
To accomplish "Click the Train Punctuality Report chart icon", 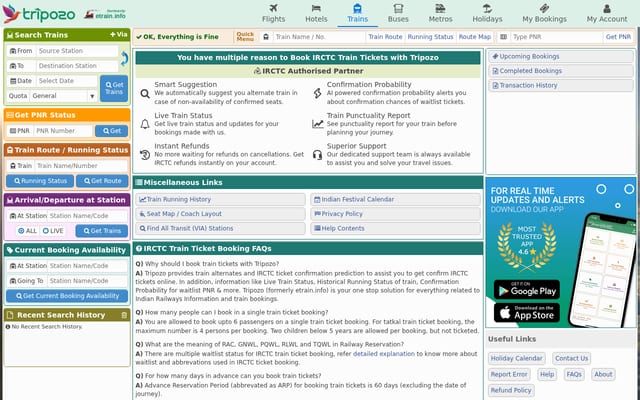I will [318, 124].
